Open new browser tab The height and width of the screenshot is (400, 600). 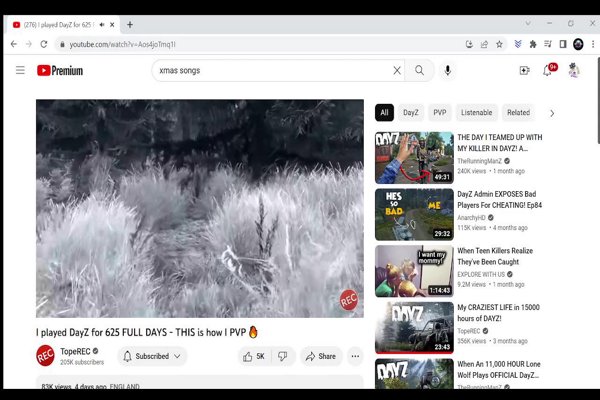130,24
